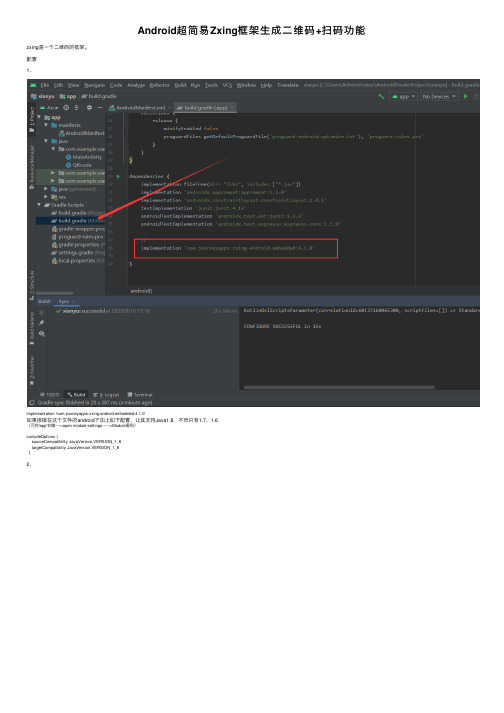Select settings.gradle in tree
504x713 pixels.
[x=78, y=253]
